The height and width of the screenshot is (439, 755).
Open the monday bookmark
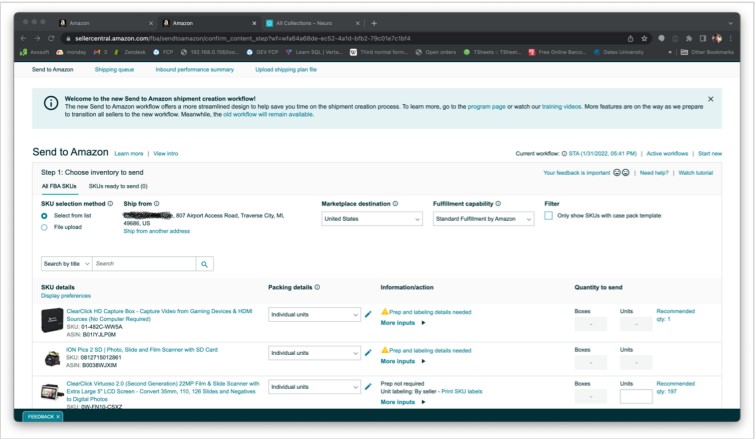pos(71,52)
